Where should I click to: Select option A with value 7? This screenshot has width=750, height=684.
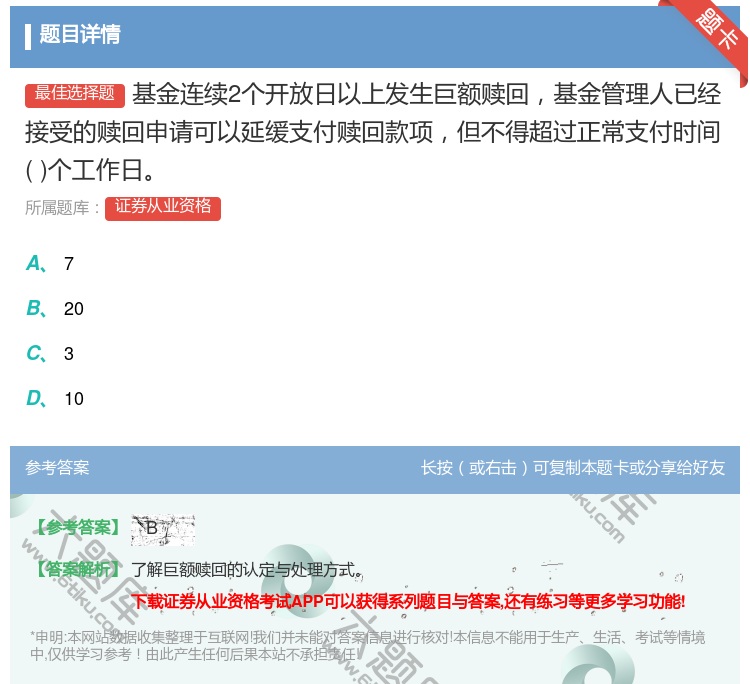(x=50, y=264)
